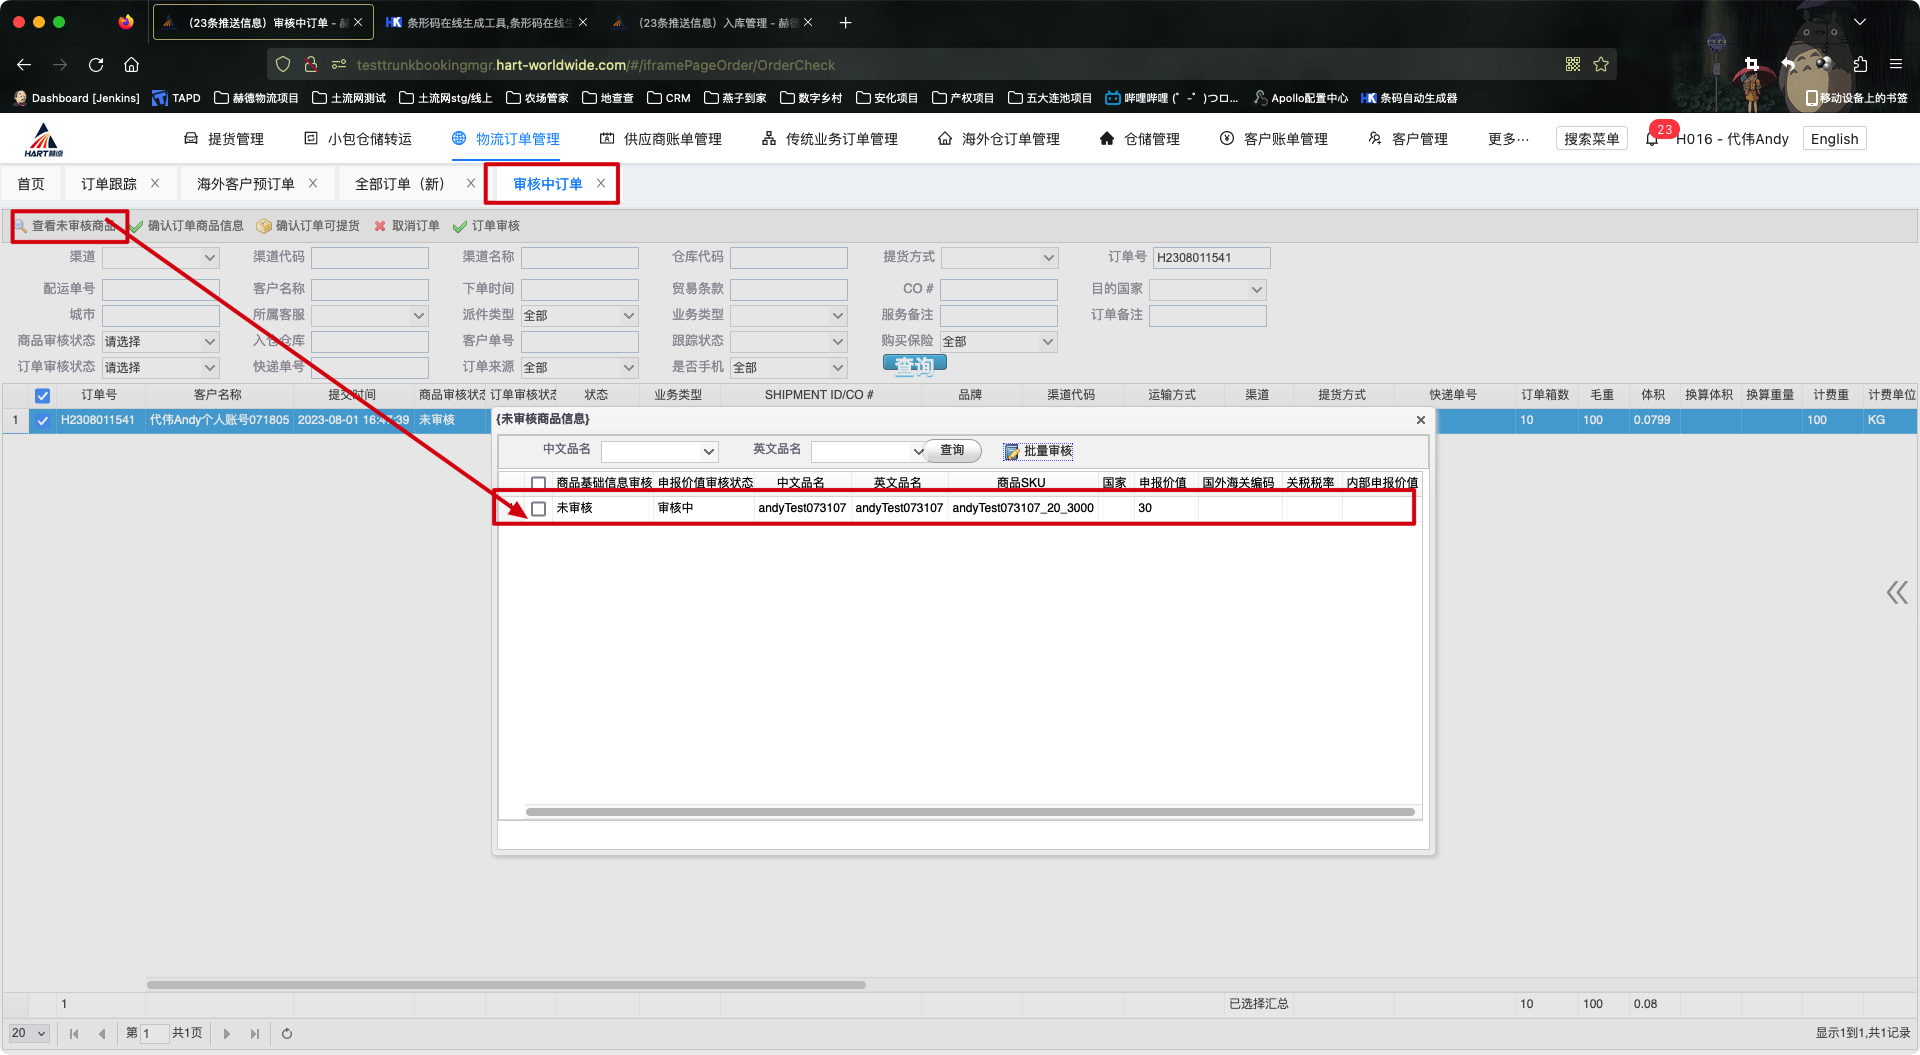The image size is (1920, 1055).
Task: Expand the side panel with double-chevron icon
Action: click(x=1897, y=593)
